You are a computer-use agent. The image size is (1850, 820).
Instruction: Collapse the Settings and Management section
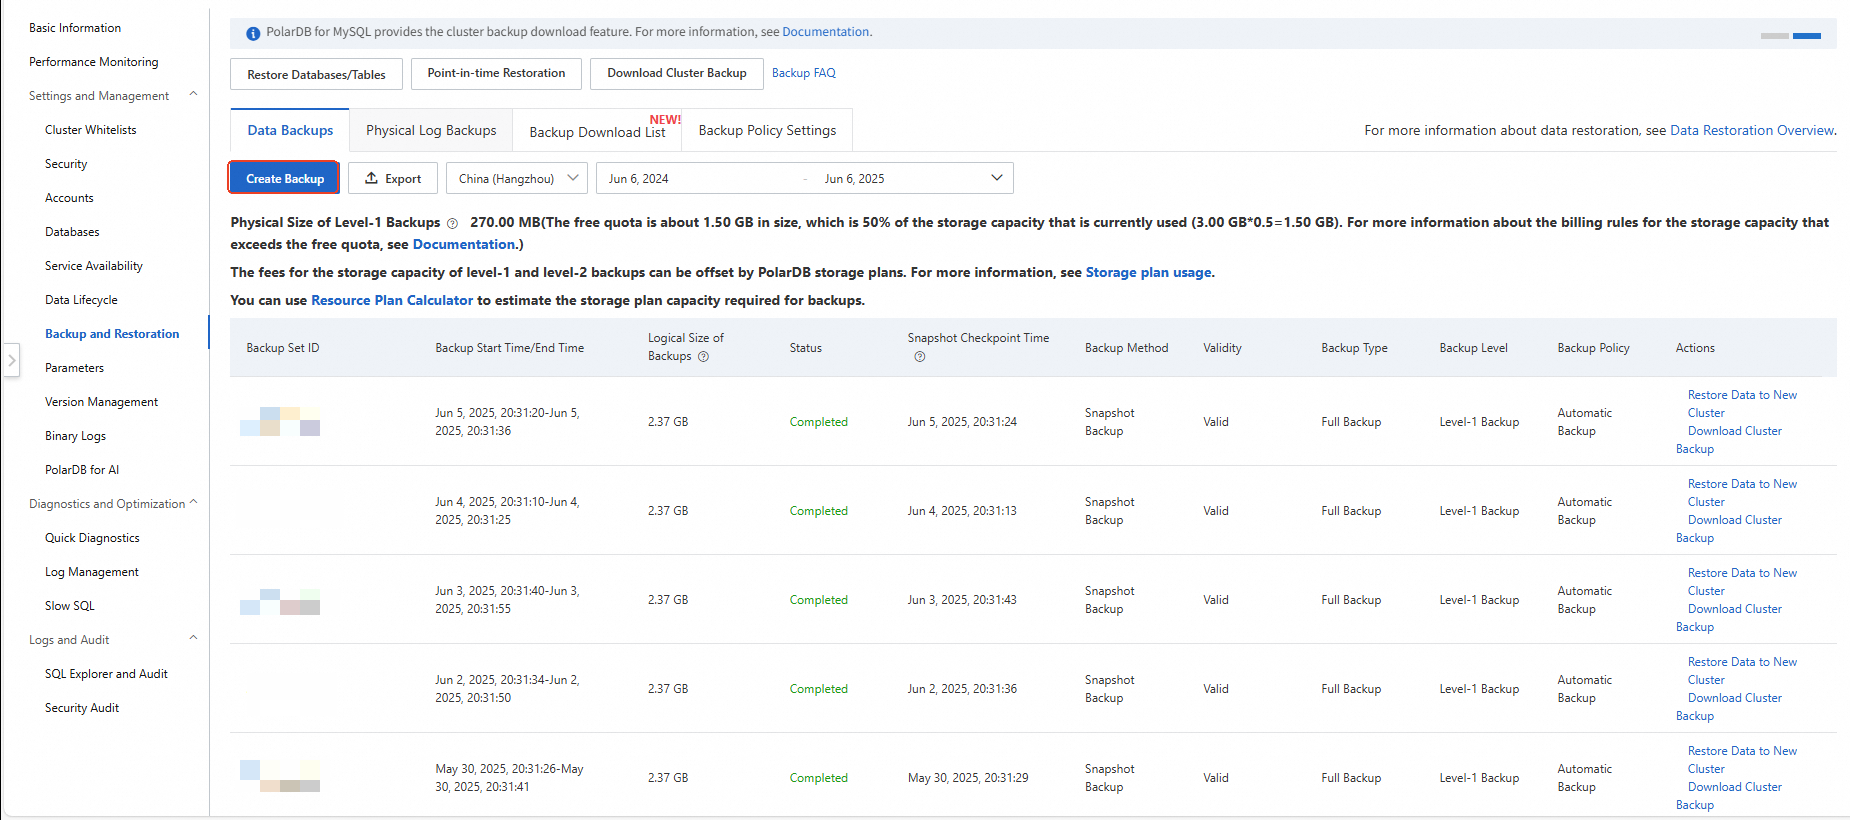[x=193, y=95]
